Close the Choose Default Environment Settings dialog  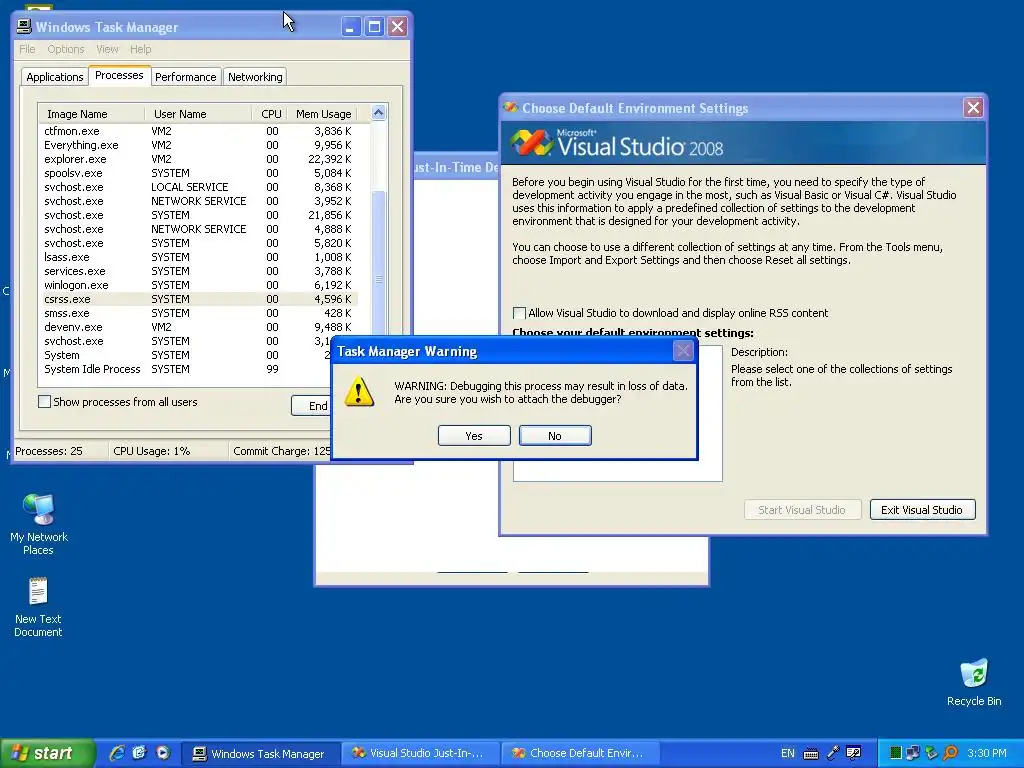[x=973, y=108]
